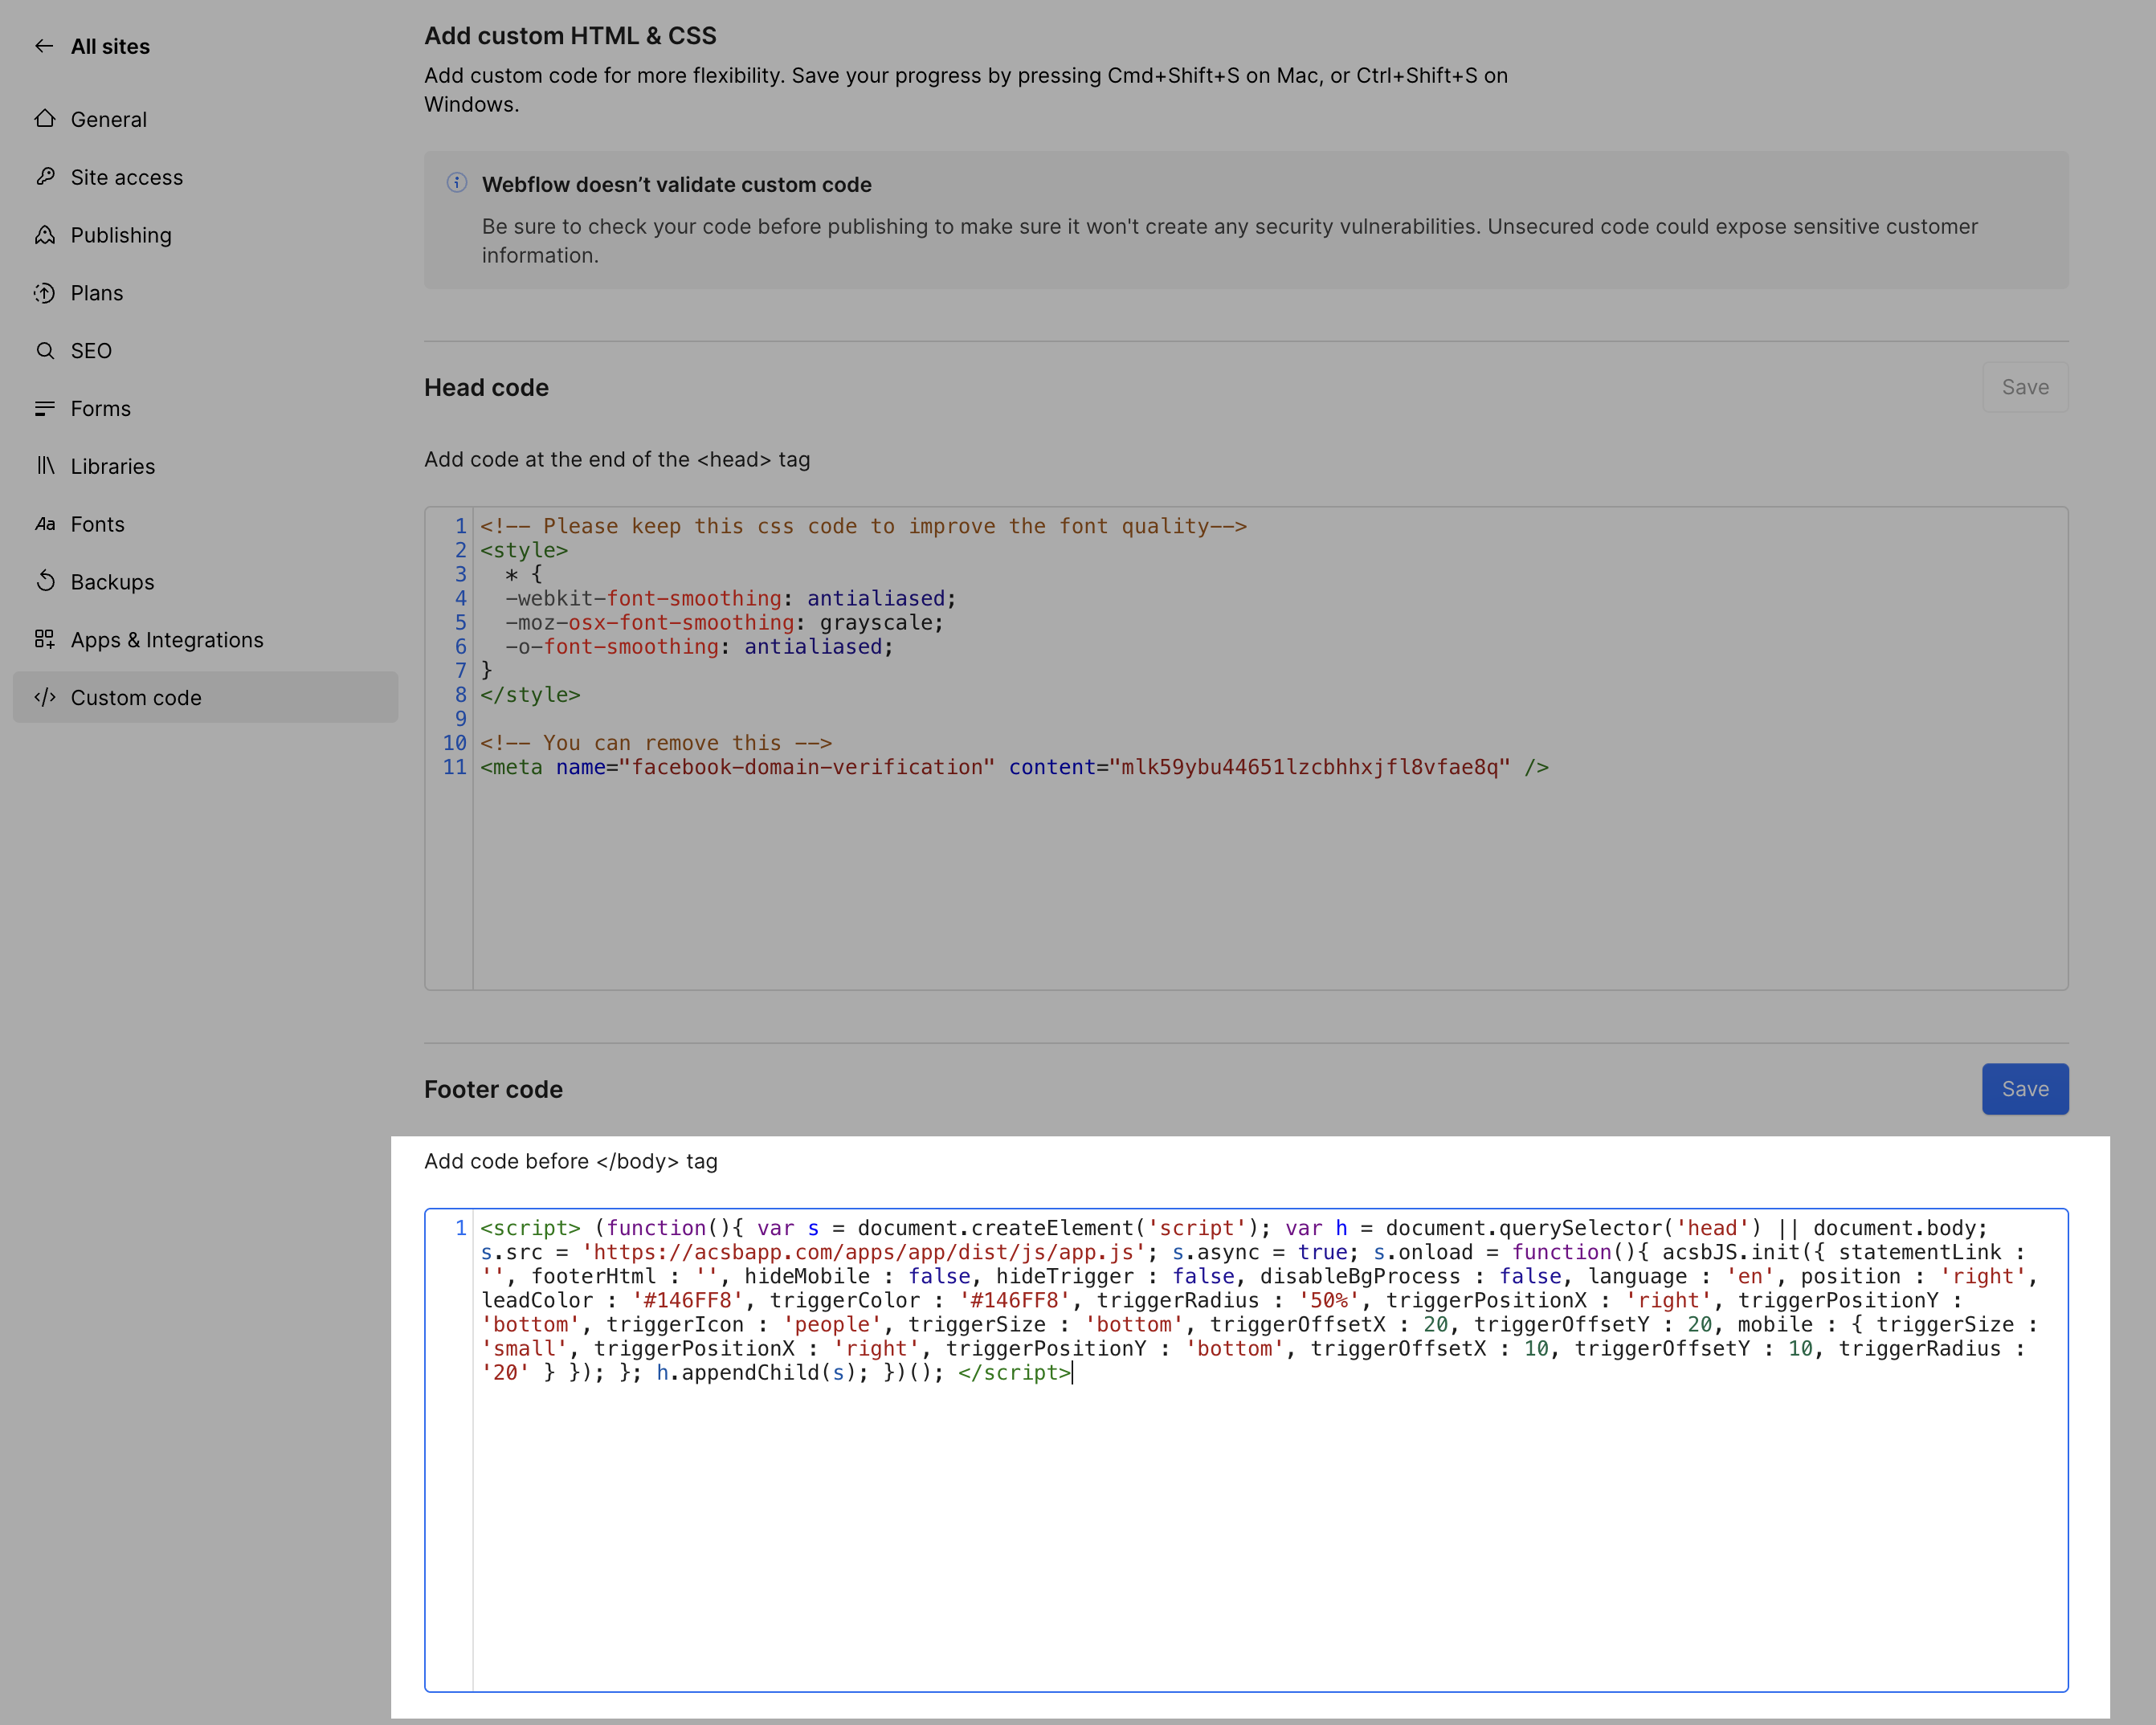This screenshot has width=2156, height=1725.
Task: Click the 'You can remove this' comment
Action: click(x=656, y=743)
